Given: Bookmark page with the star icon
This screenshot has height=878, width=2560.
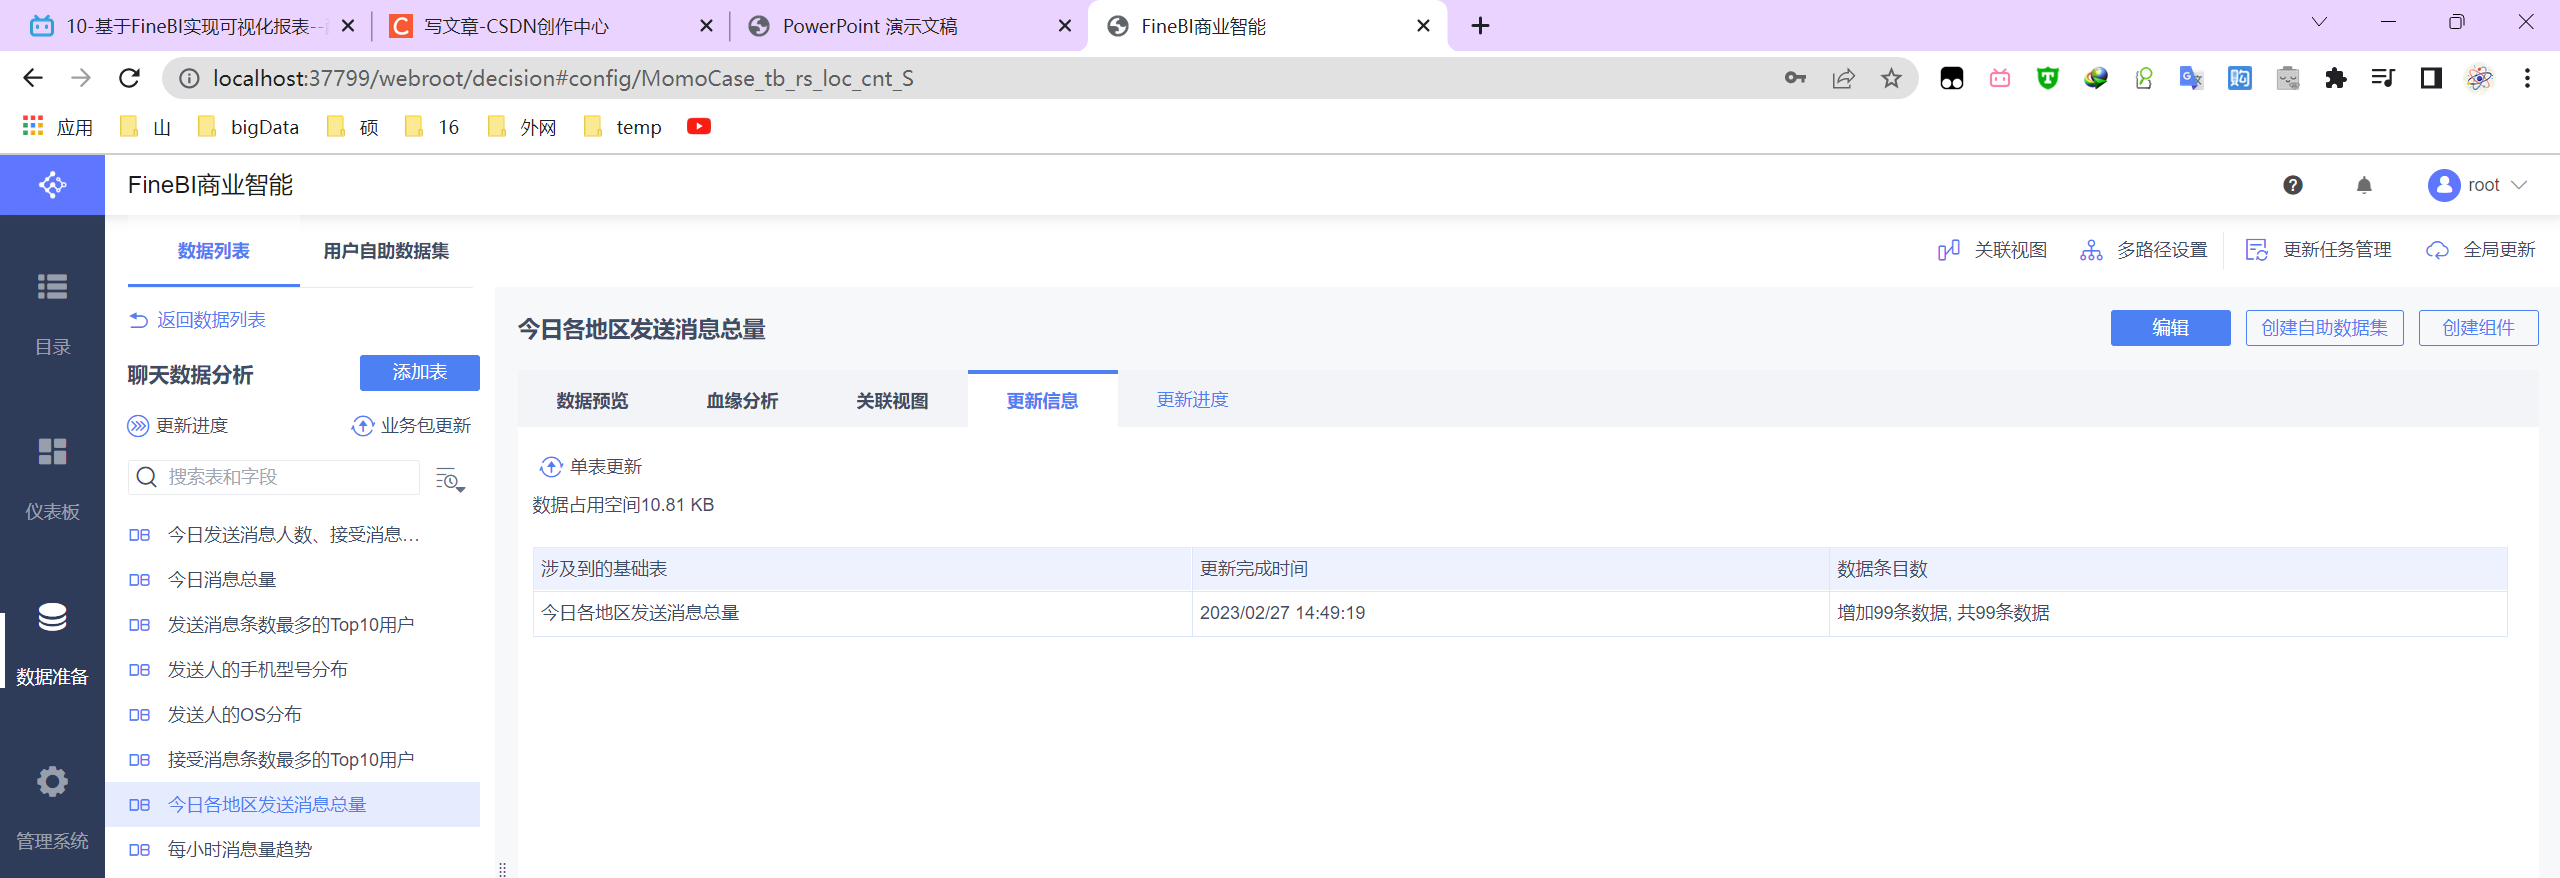Looking at the screenshot, I should (x=1891, y=78).
